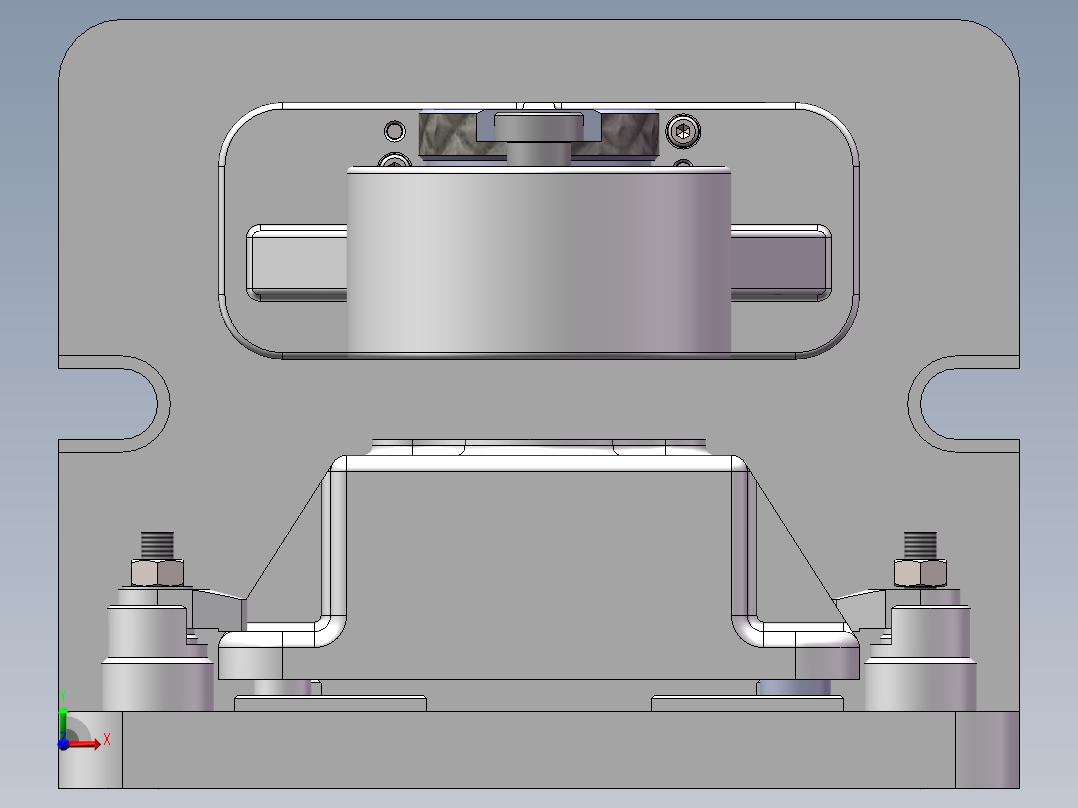Click the green Y axis arrow of the triad
1078x808 pixels.
(63, 722)
